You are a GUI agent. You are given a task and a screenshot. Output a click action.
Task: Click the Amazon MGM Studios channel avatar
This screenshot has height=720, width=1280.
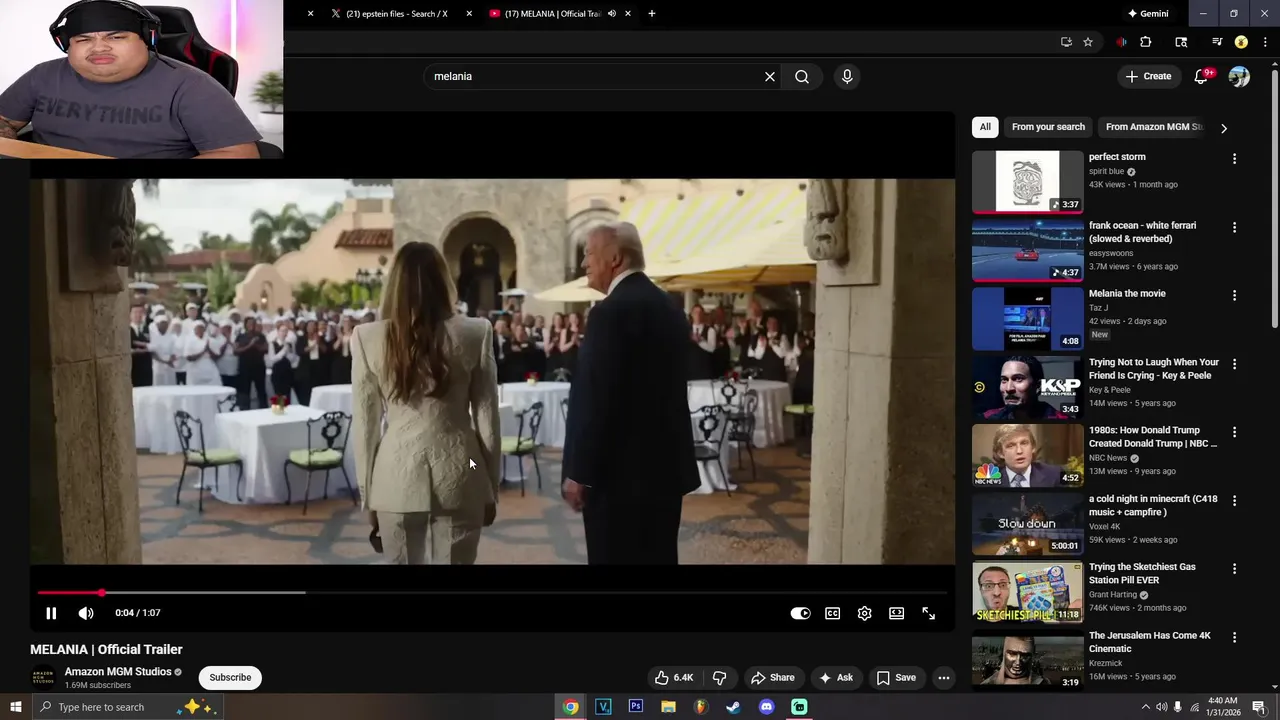tap(43, 677)
